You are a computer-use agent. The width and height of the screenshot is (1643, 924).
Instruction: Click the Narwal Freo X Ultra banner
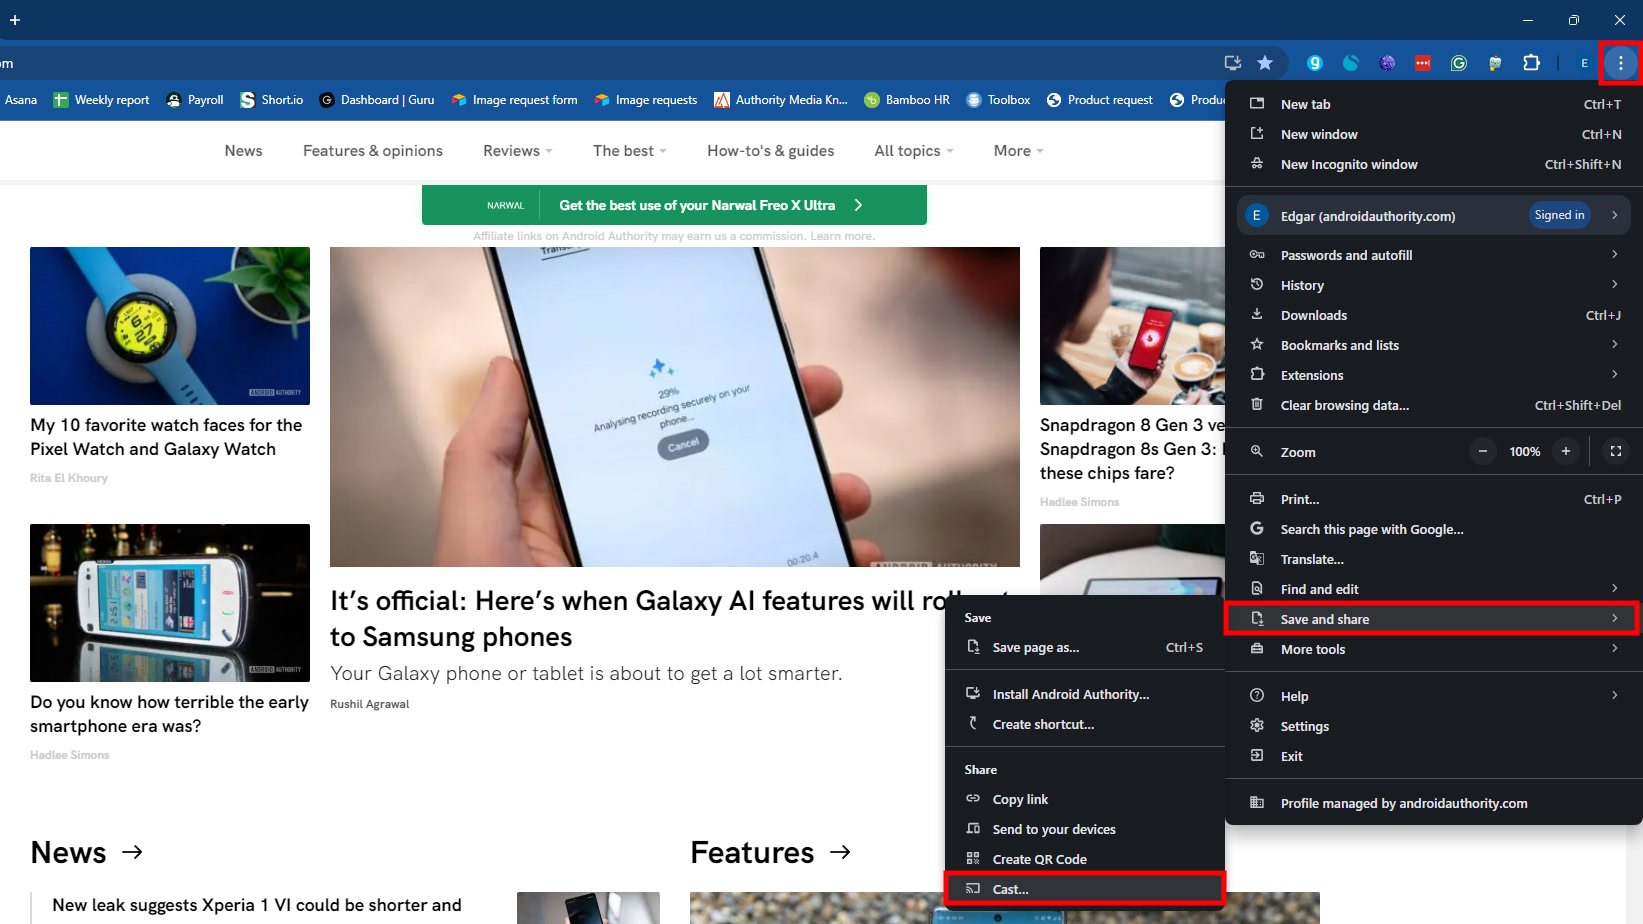coord(674,205)
